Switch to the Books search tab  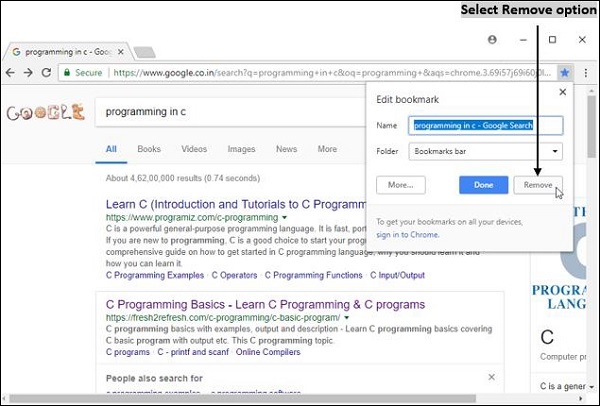(x=149, y=149)
